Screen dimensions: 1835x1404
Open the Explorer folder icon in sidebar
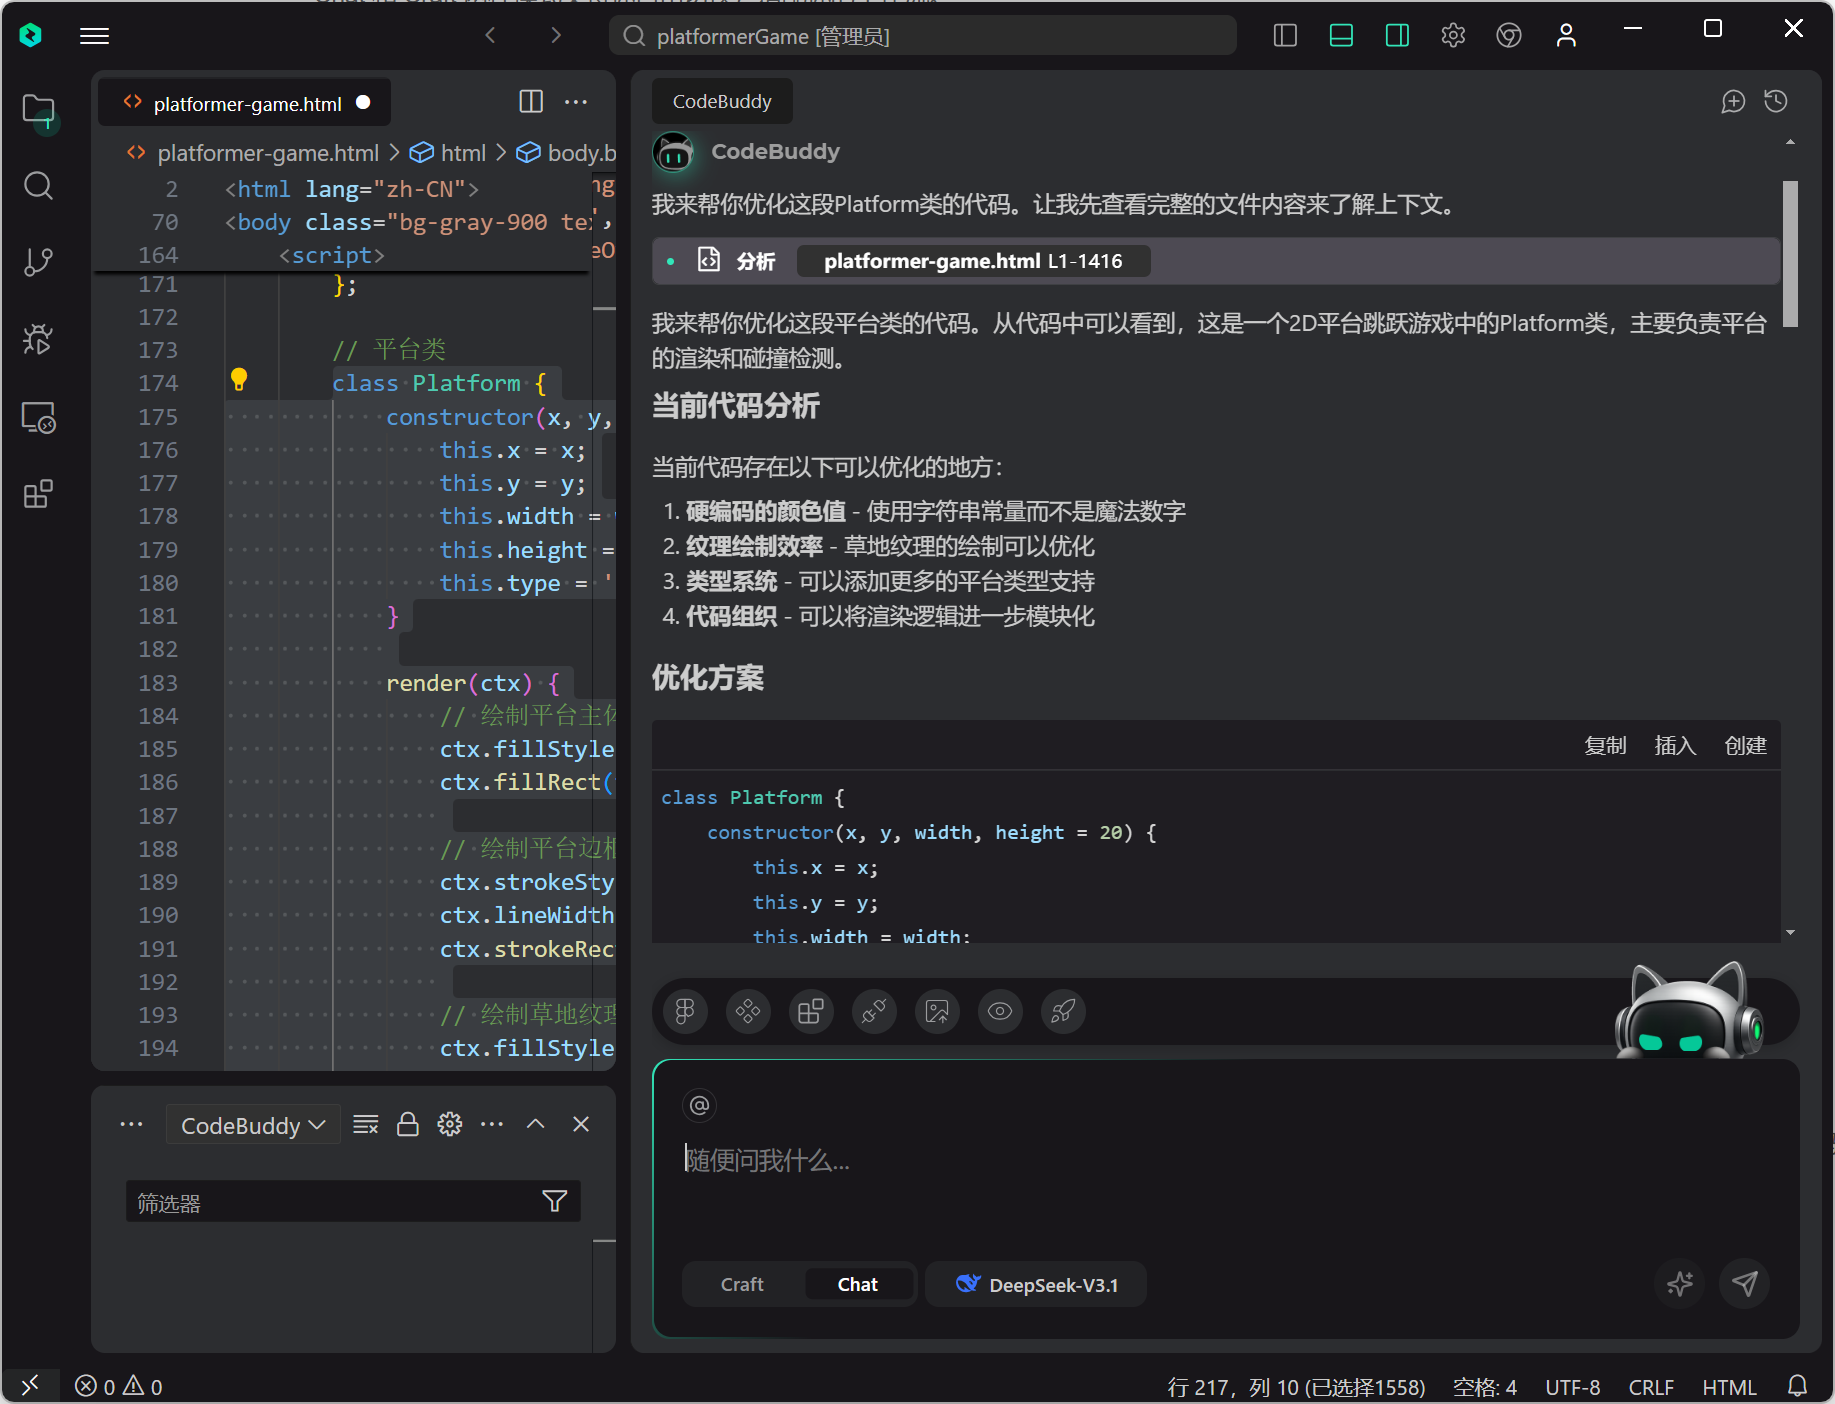(x=38, y=110)
